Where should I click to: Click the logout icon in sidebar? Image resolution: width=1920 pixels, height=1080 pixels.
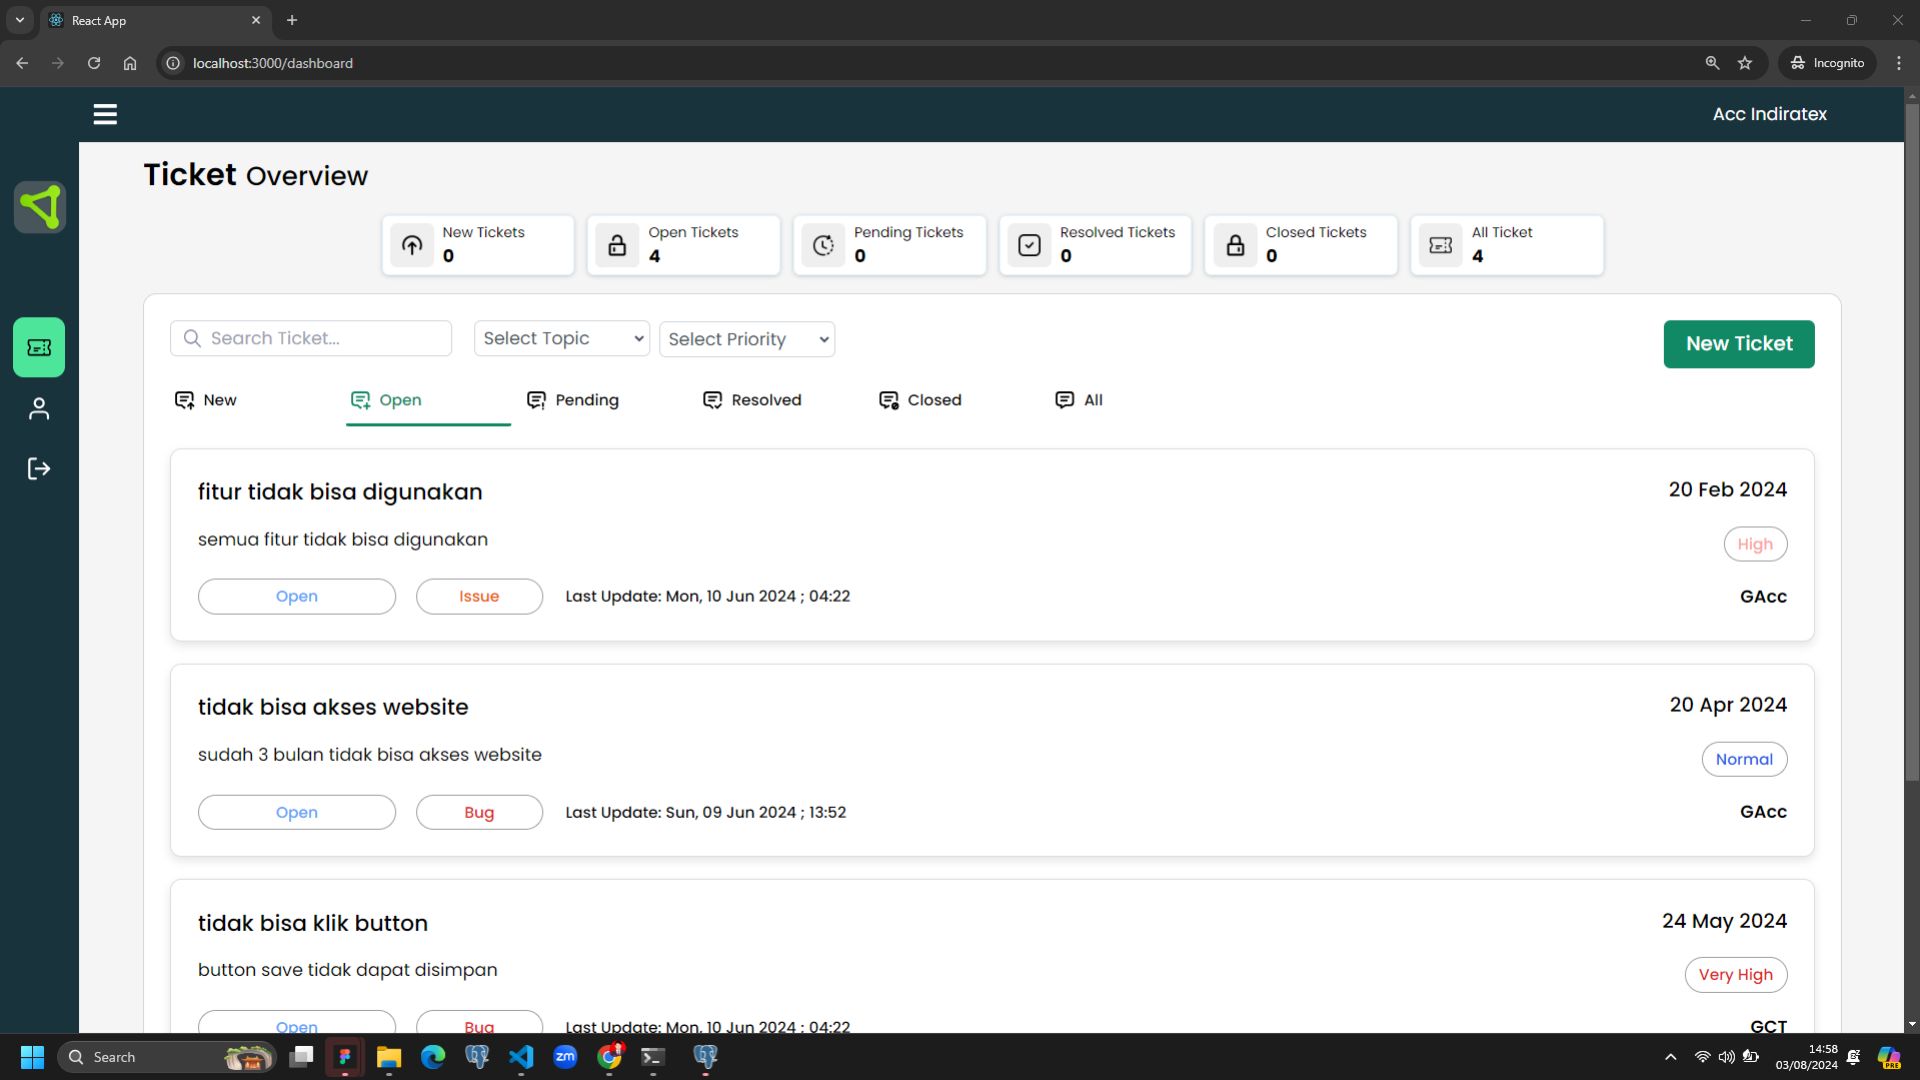[x=39, y=469]
